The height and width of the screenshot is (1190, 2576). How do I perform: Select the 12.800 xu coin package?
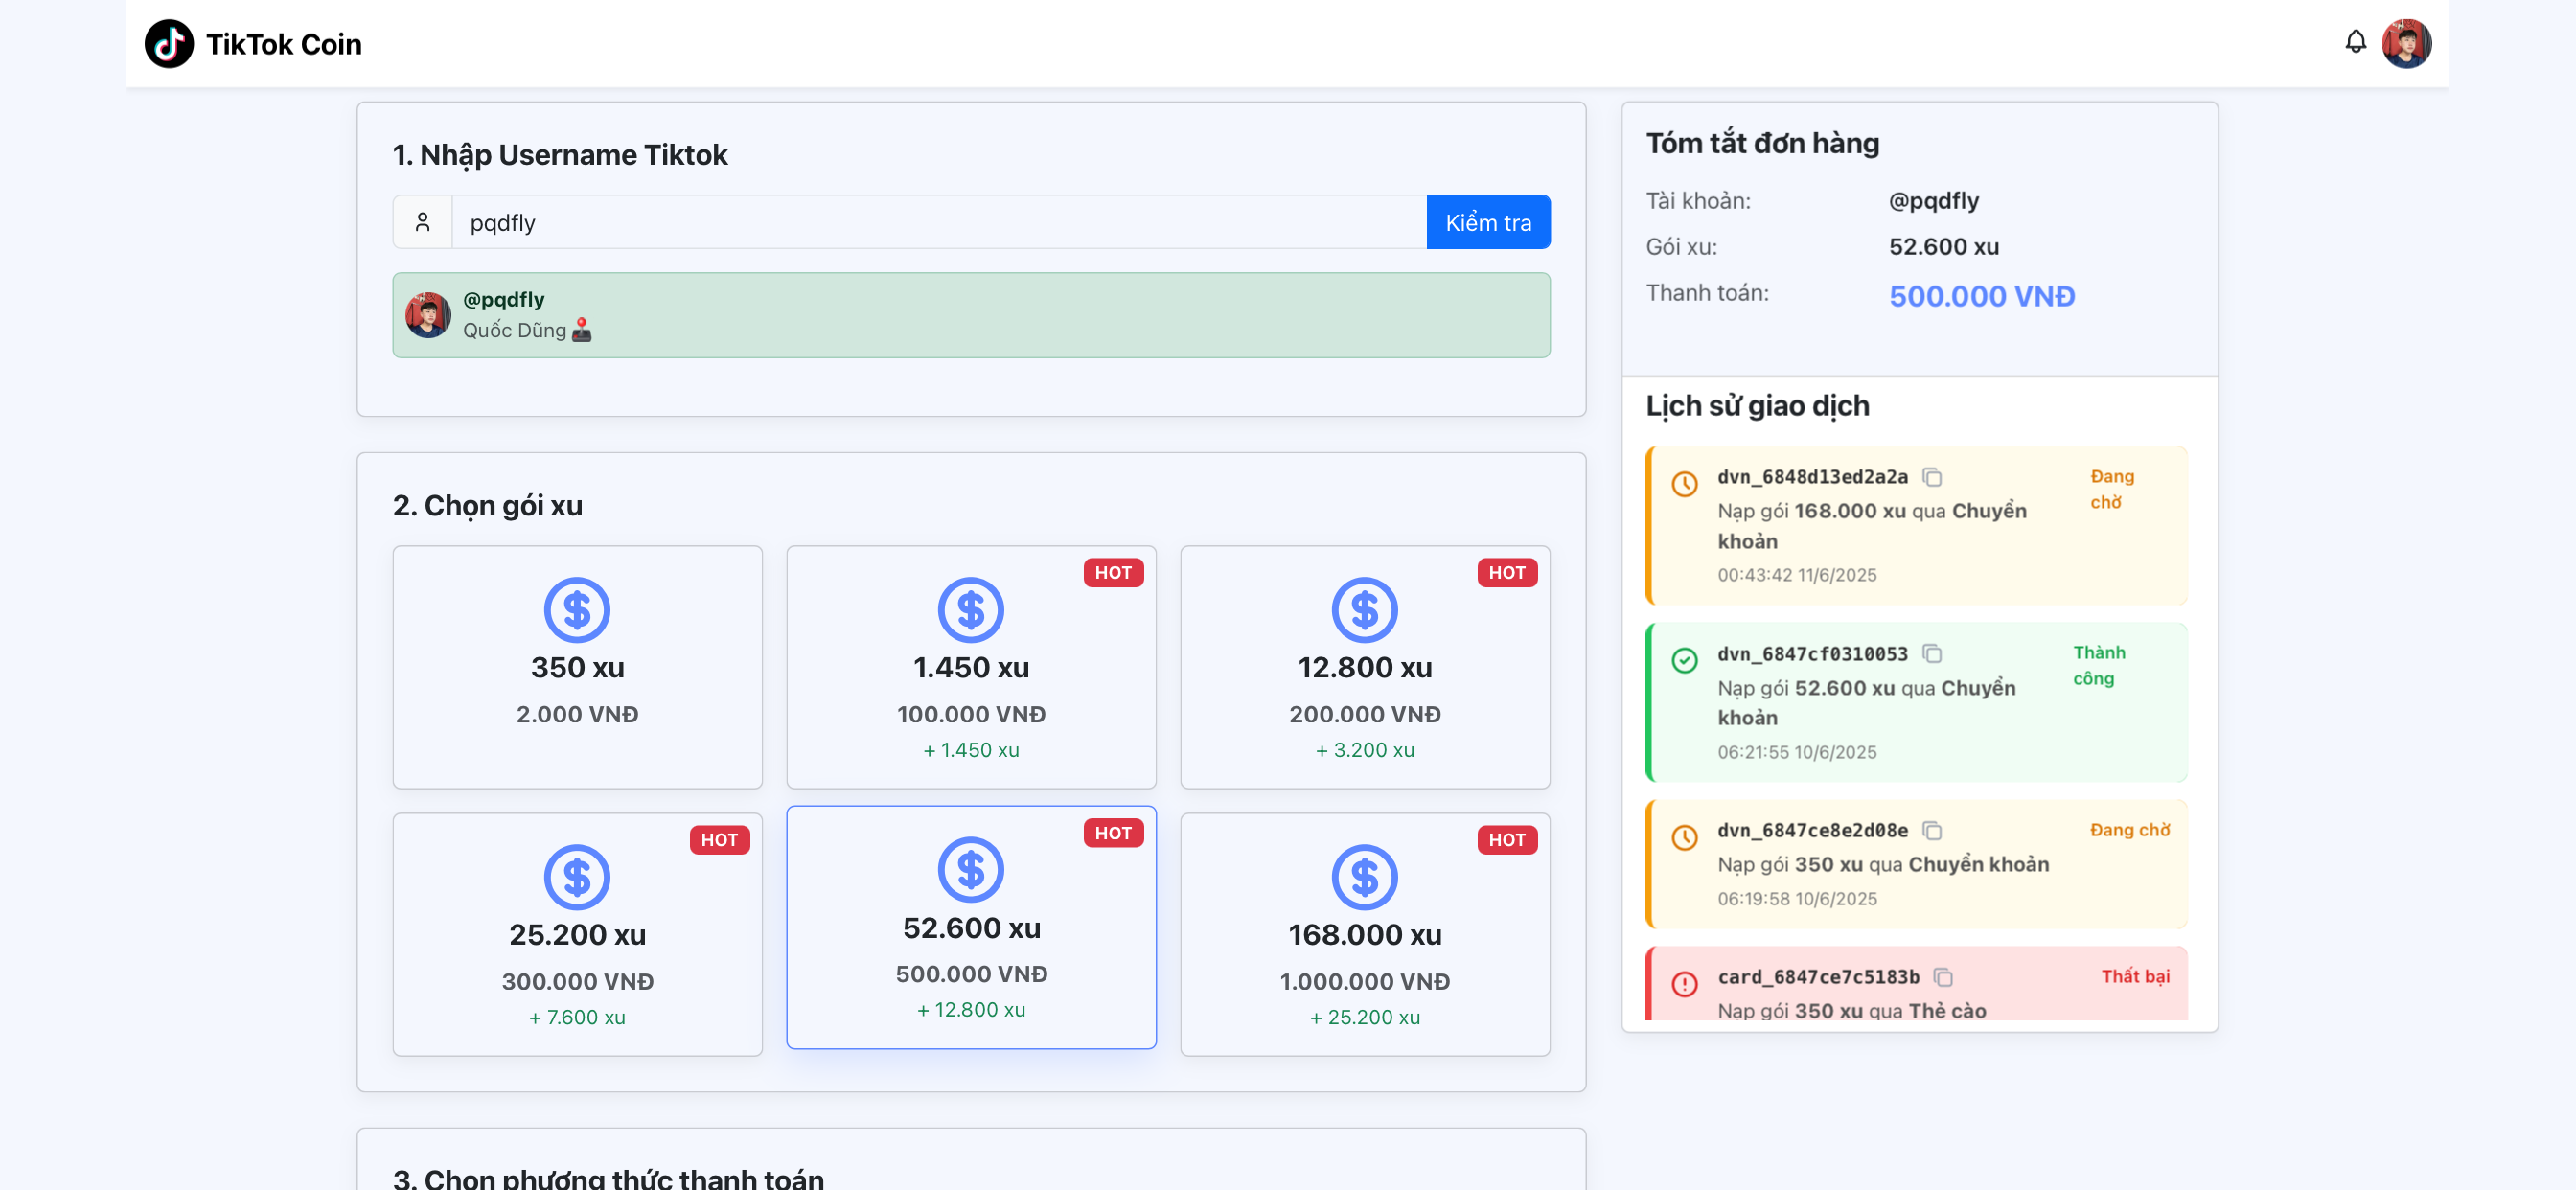point(1364,666)
